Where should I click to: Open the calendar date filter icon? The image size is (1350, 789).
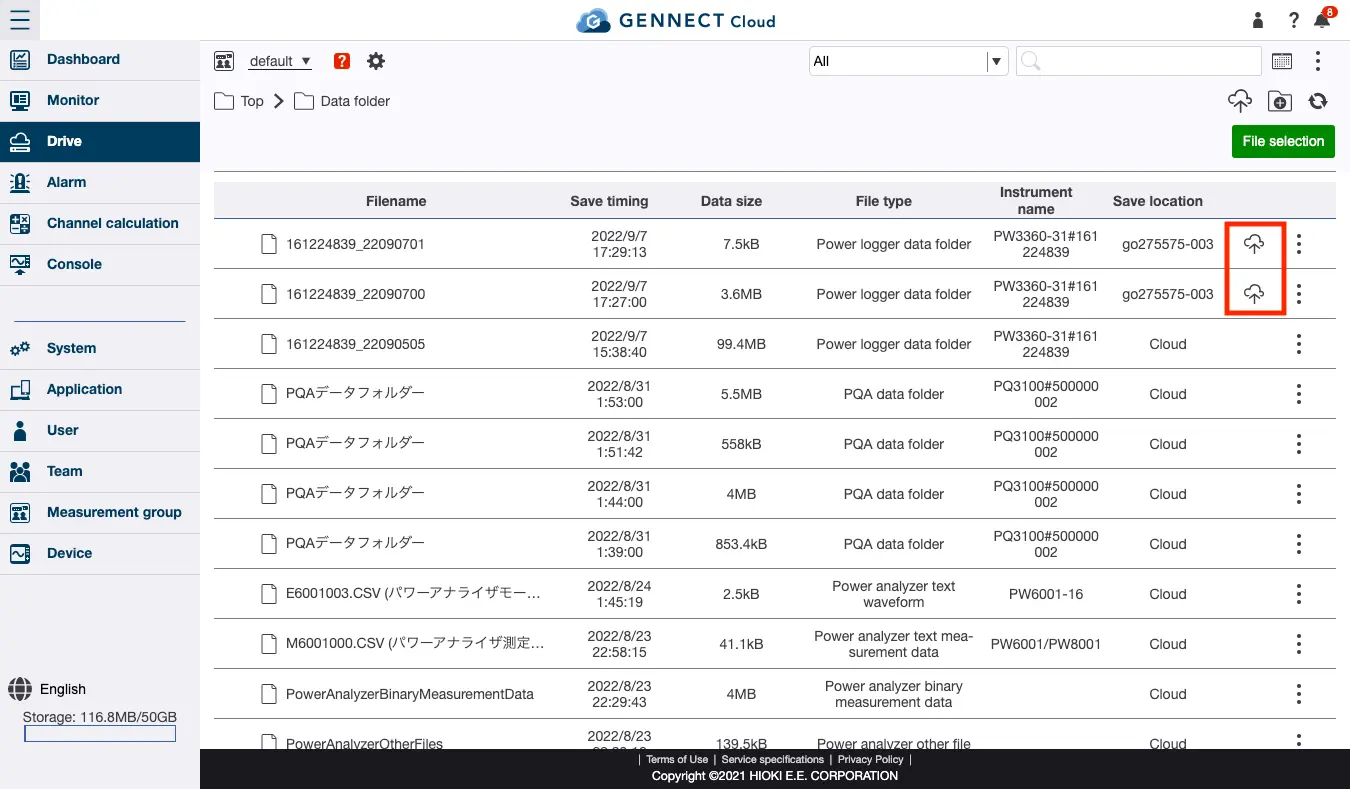tap(1282, 61)
